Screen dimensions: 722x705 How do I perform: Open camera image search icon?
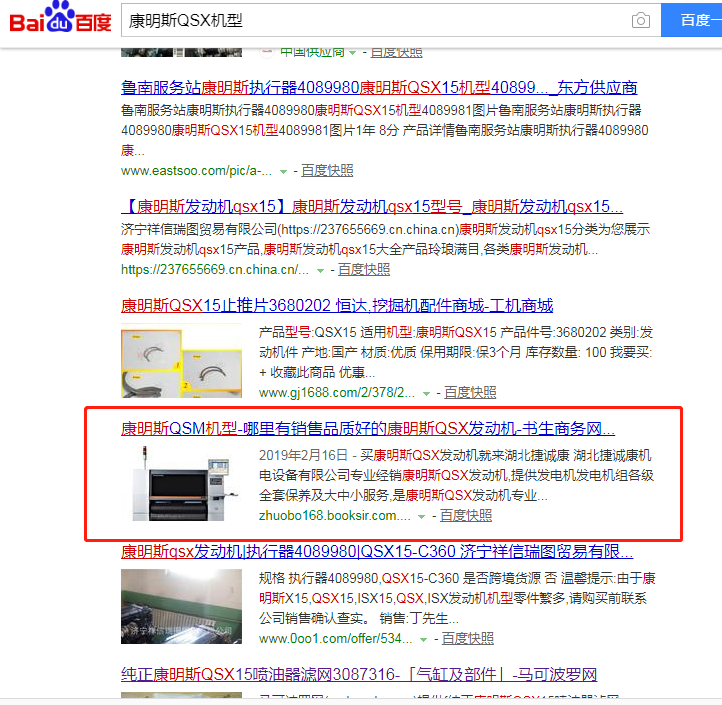[x=640, y=20]
